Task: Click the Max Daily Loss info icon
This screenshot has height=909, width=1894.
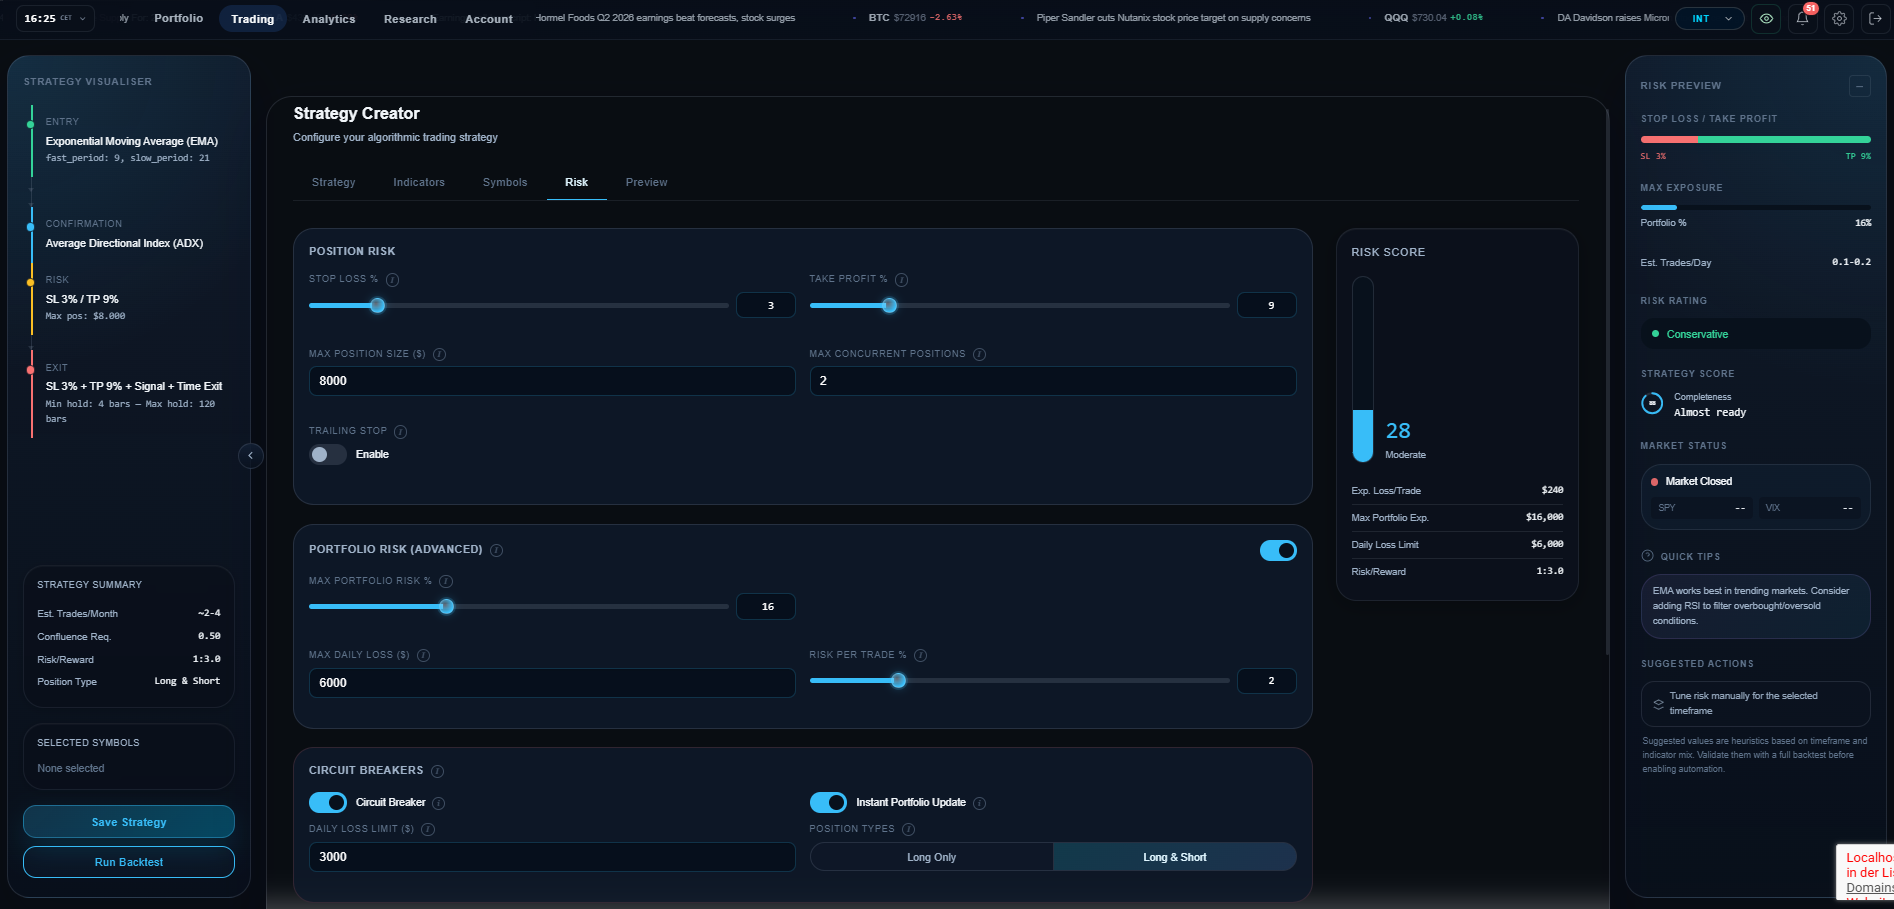Action: tap(424, 655)
